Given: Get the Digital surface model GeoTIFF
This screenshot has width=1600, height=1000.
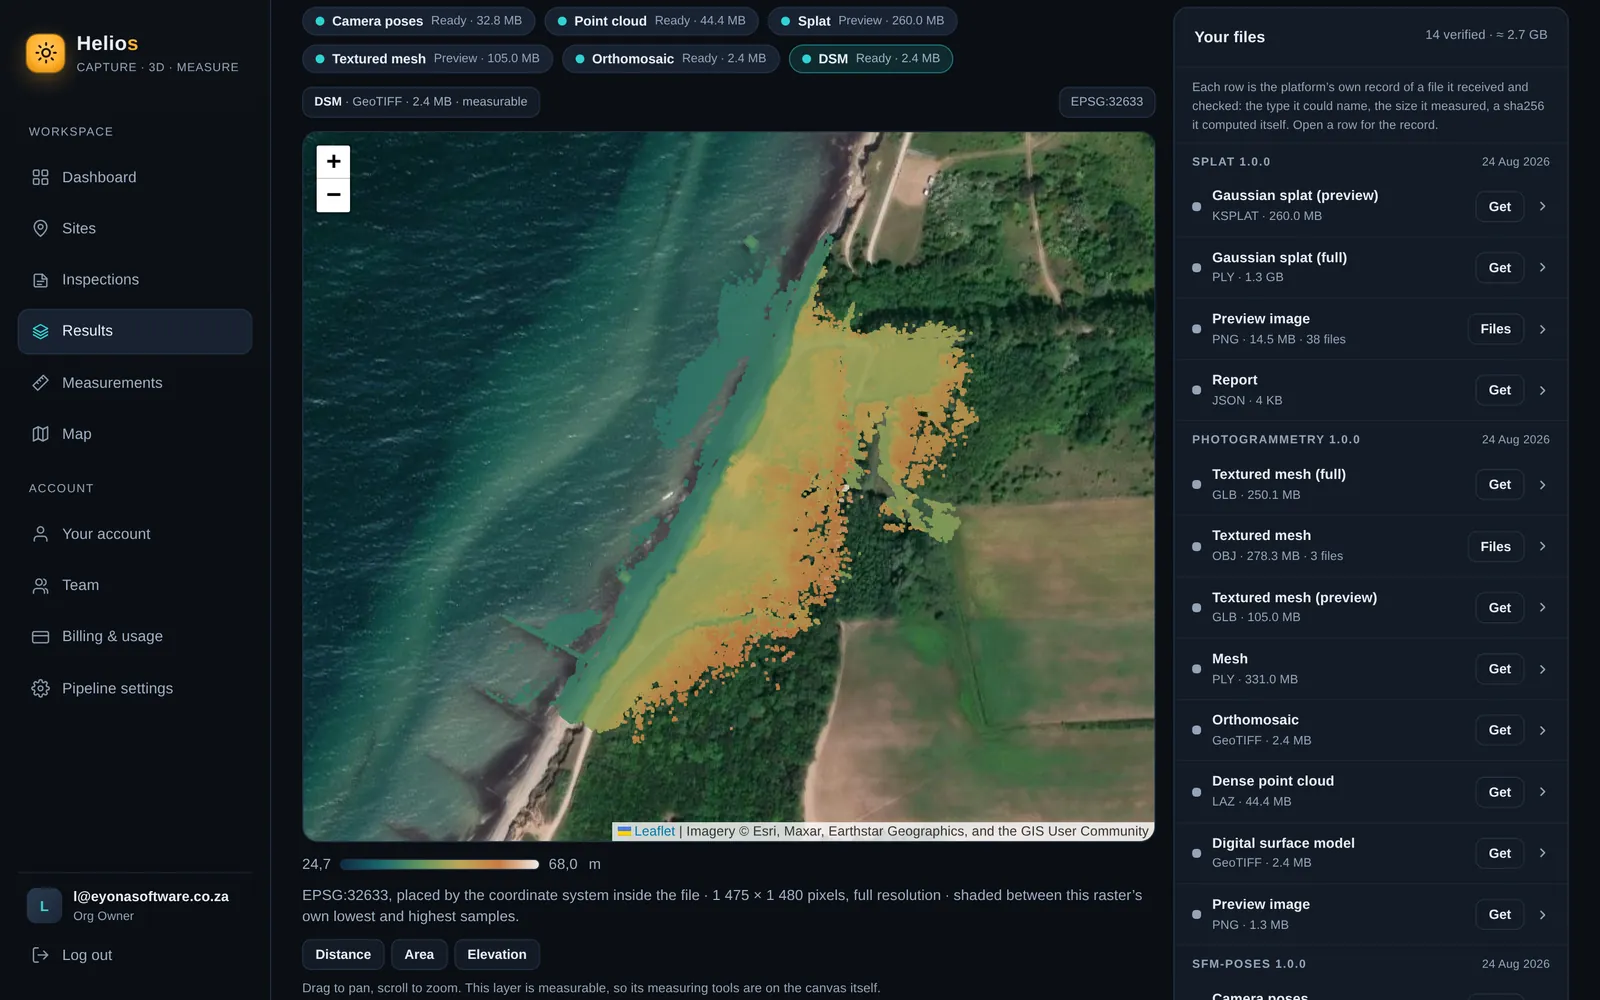Looking at the screenshot, I should coord(1499,854).
